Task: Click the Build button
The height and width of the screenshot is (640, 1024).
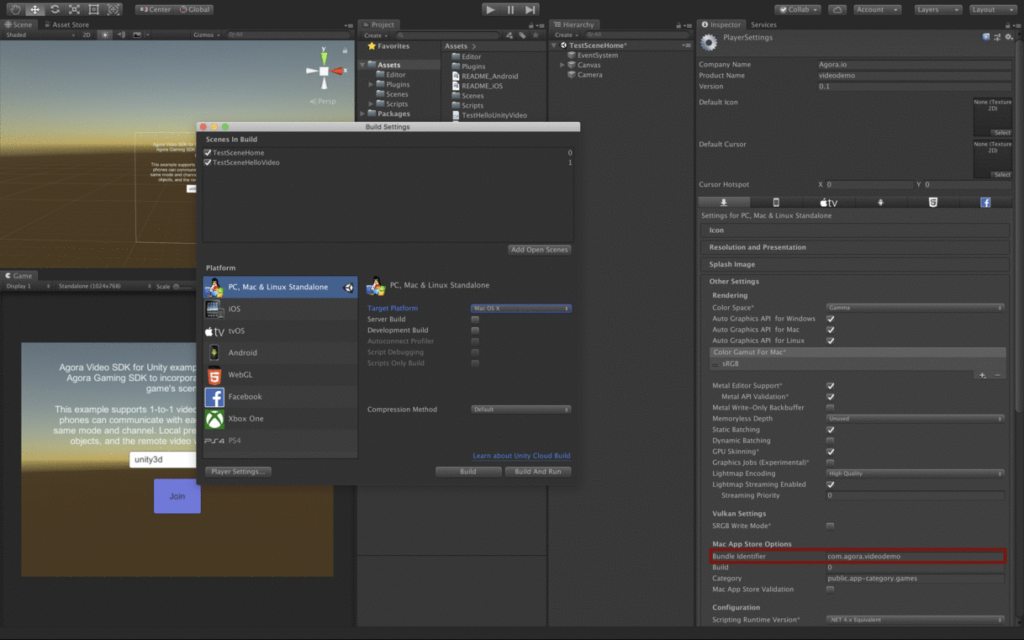Action: (x=468, y=472)
